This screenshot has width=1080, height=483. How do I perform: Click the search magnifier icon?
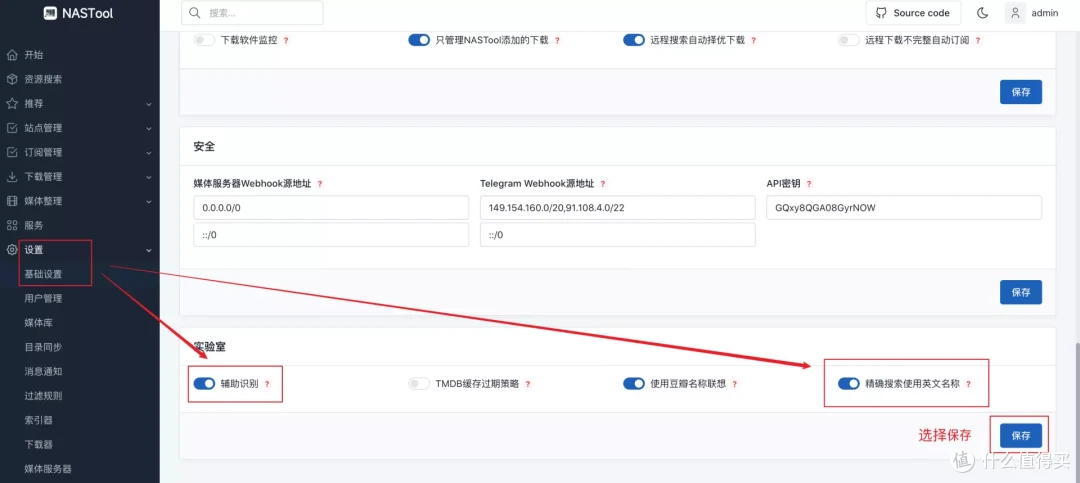(x=195, y=13)
